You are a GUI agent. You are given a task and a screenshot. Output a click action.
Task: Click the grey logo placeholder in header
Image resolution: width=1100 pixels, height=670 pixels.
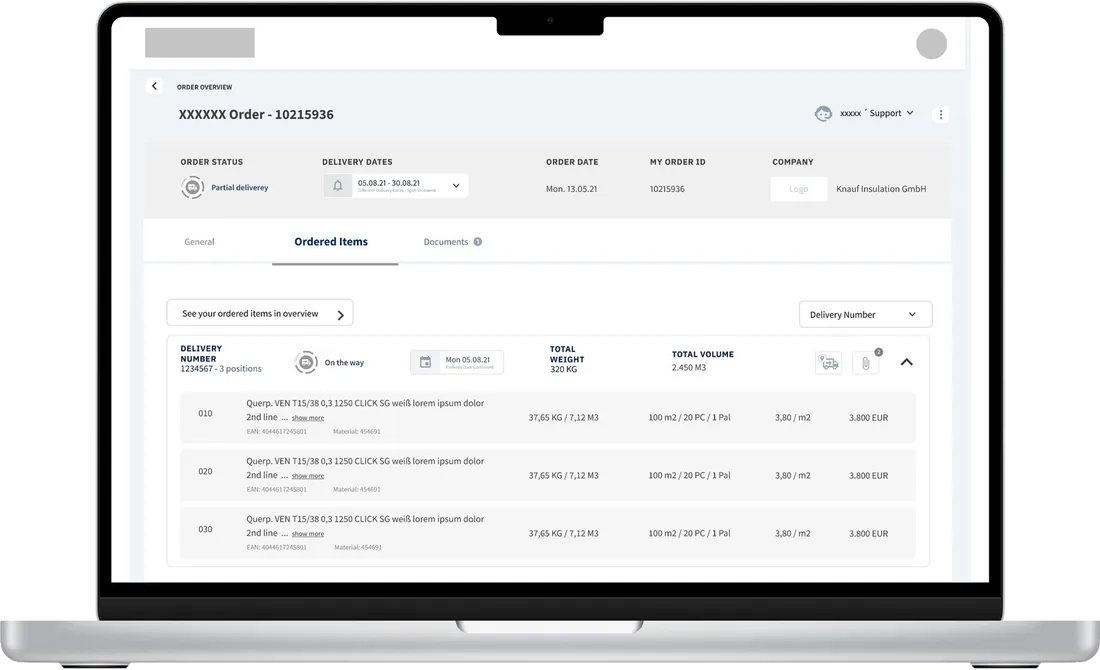pos(200,43)
